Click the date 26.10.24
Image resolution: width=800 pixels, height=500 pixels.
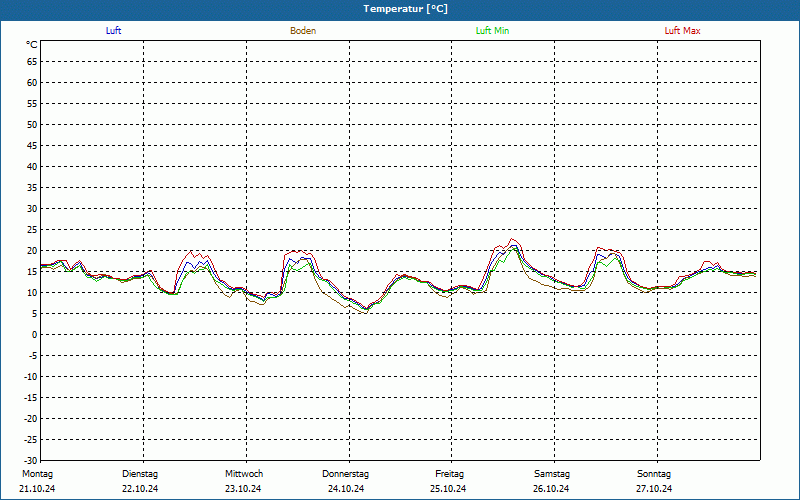[x=551, y=489]
